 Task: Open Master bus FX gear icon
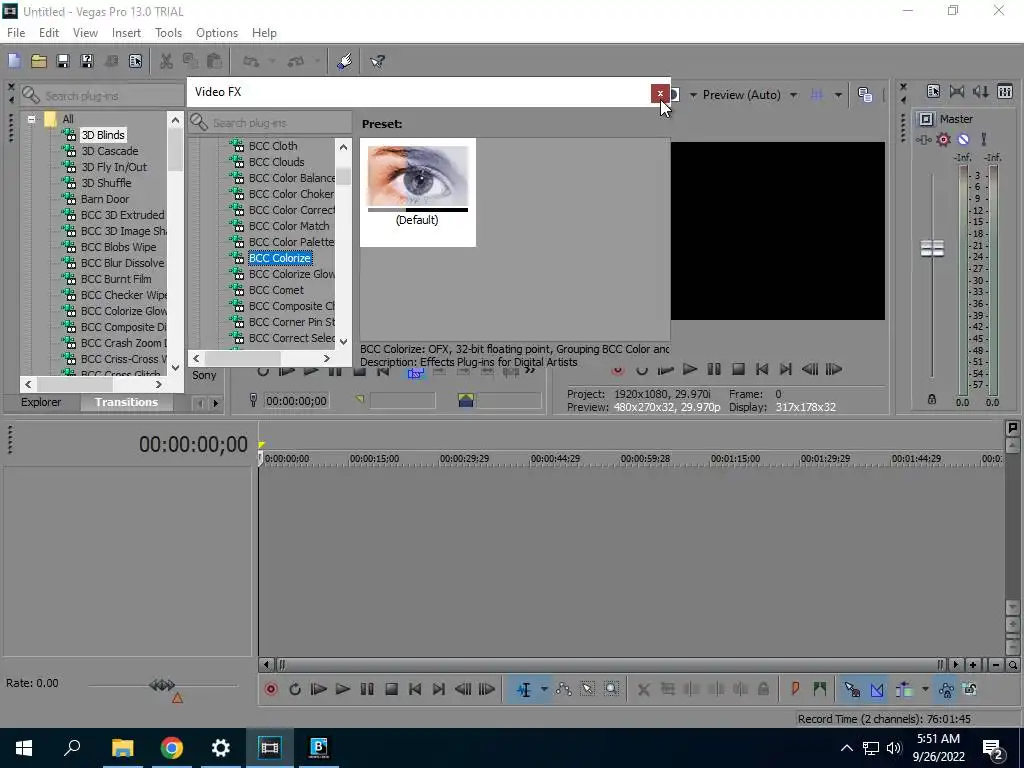click(x=944, y=139)
